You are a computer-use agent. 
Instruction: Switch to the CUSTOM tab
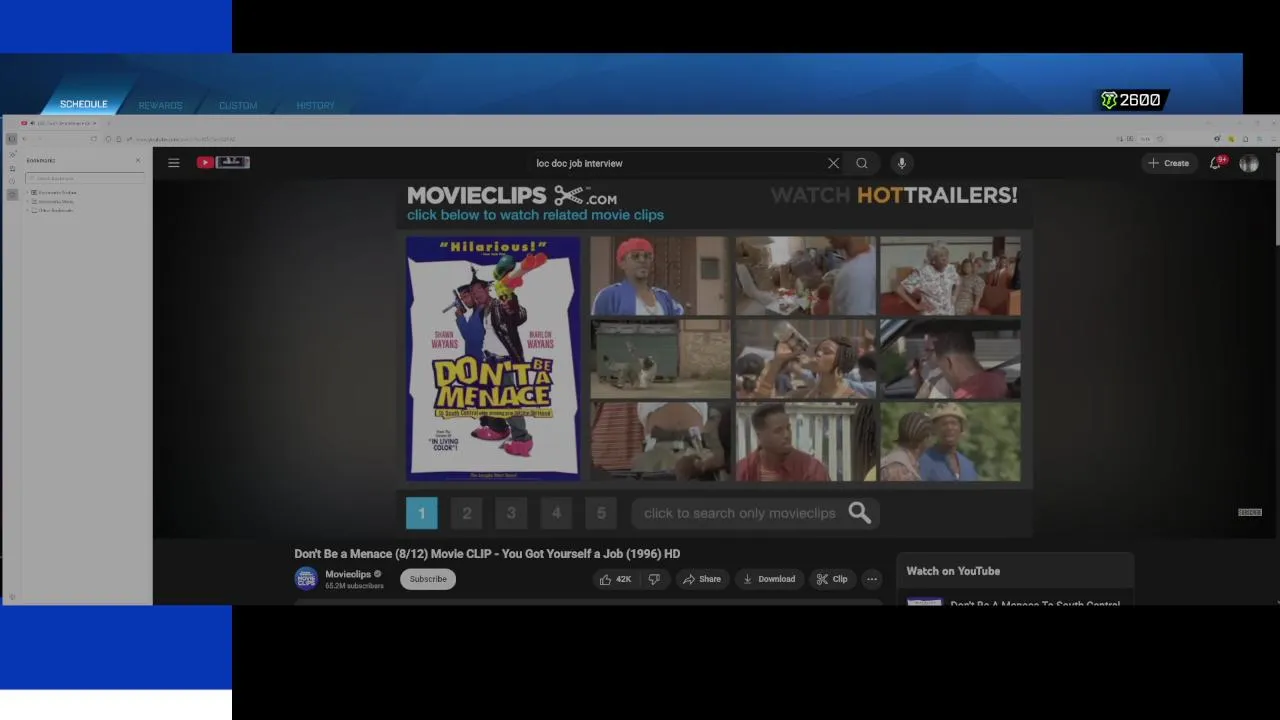pyautogui.click(x=238, y=105)
